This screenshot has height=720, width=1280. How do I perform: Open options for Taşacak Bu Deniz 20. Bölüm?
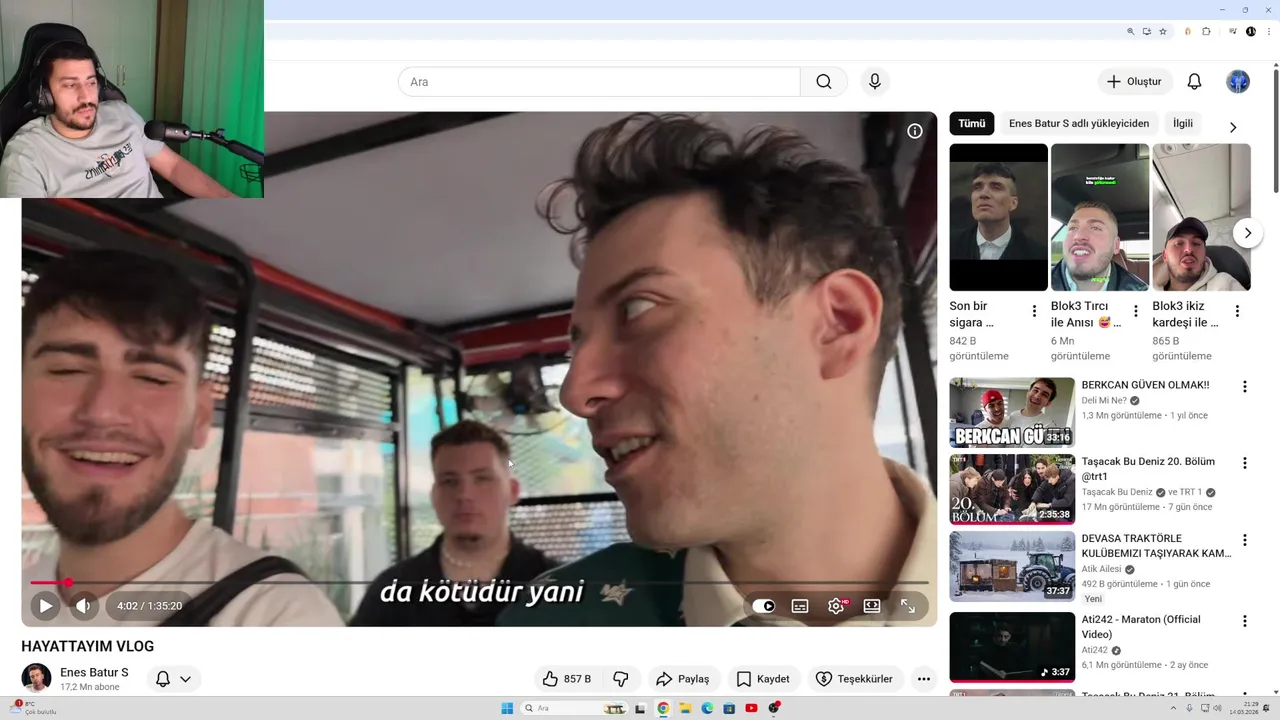[1245, 464]
